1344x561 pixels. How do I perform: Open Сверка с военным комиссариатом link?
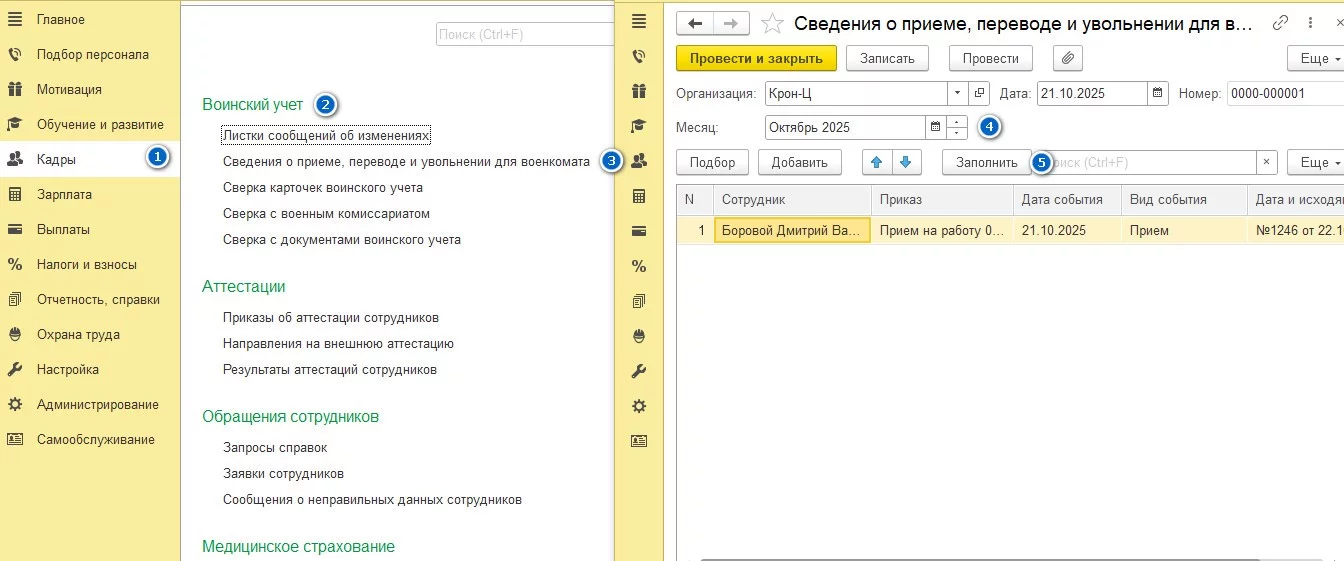coord(325,213)
